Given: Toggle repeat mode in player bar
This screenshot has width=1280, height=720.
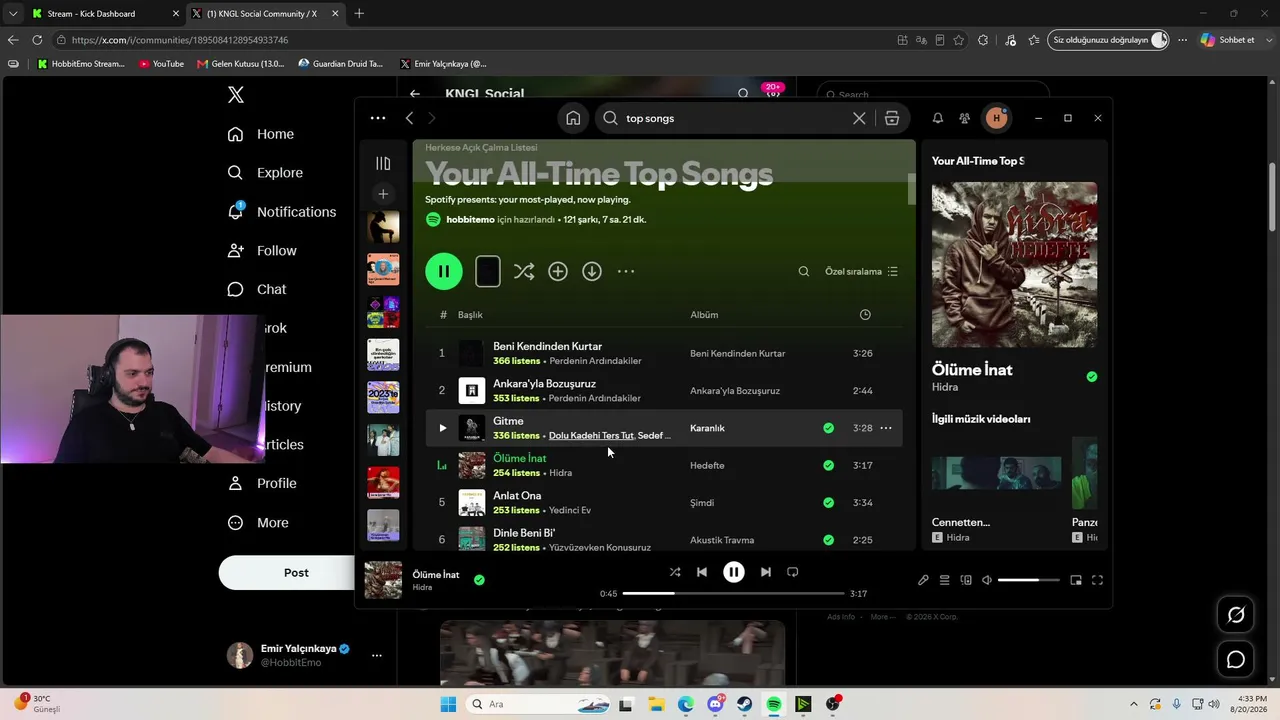Looking at the screenshot, I should click(792, 572).
